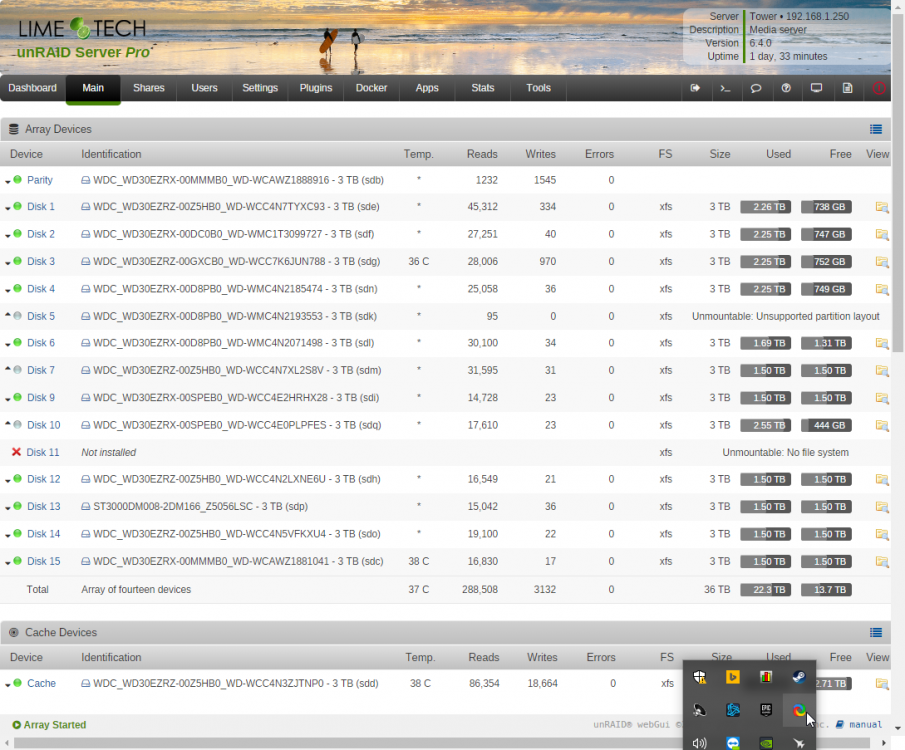Open the Parity device link
The width and height of the screenshot is (905, 750).
(40, 180)
